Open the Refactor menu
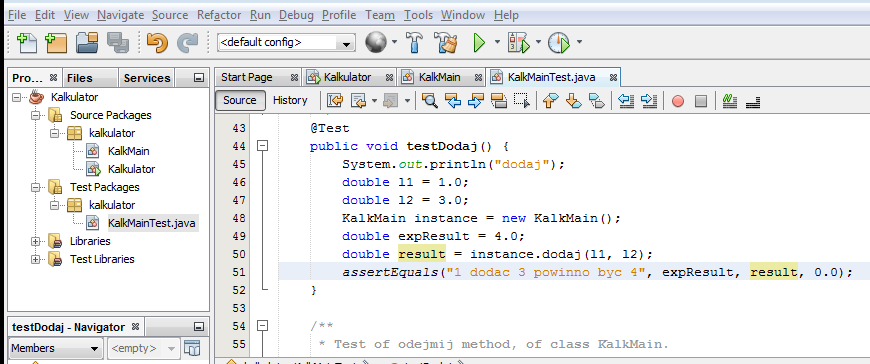 tap(219, 15)
